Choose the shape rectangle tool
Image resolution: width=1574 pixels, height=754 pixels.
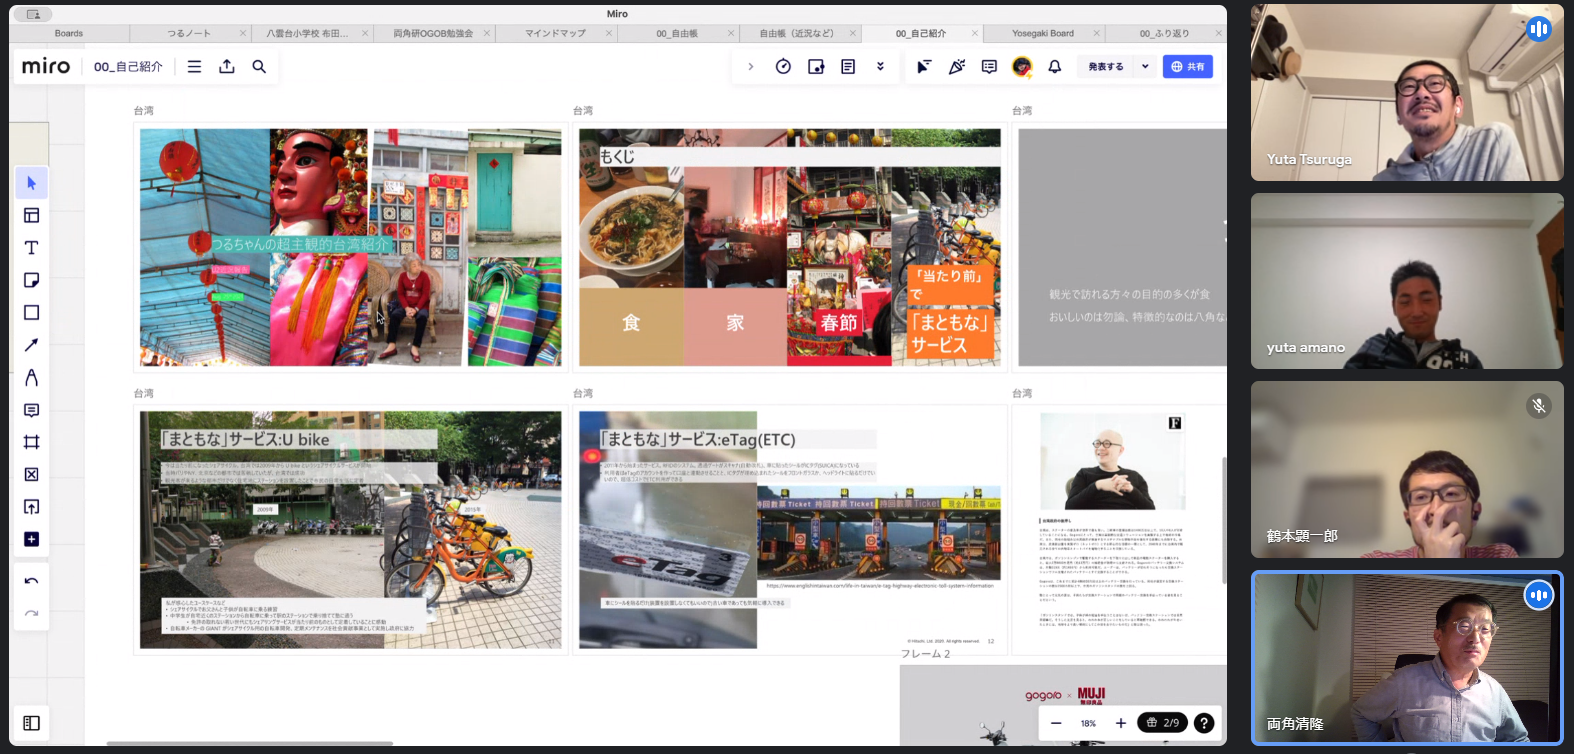click(31, 313)
